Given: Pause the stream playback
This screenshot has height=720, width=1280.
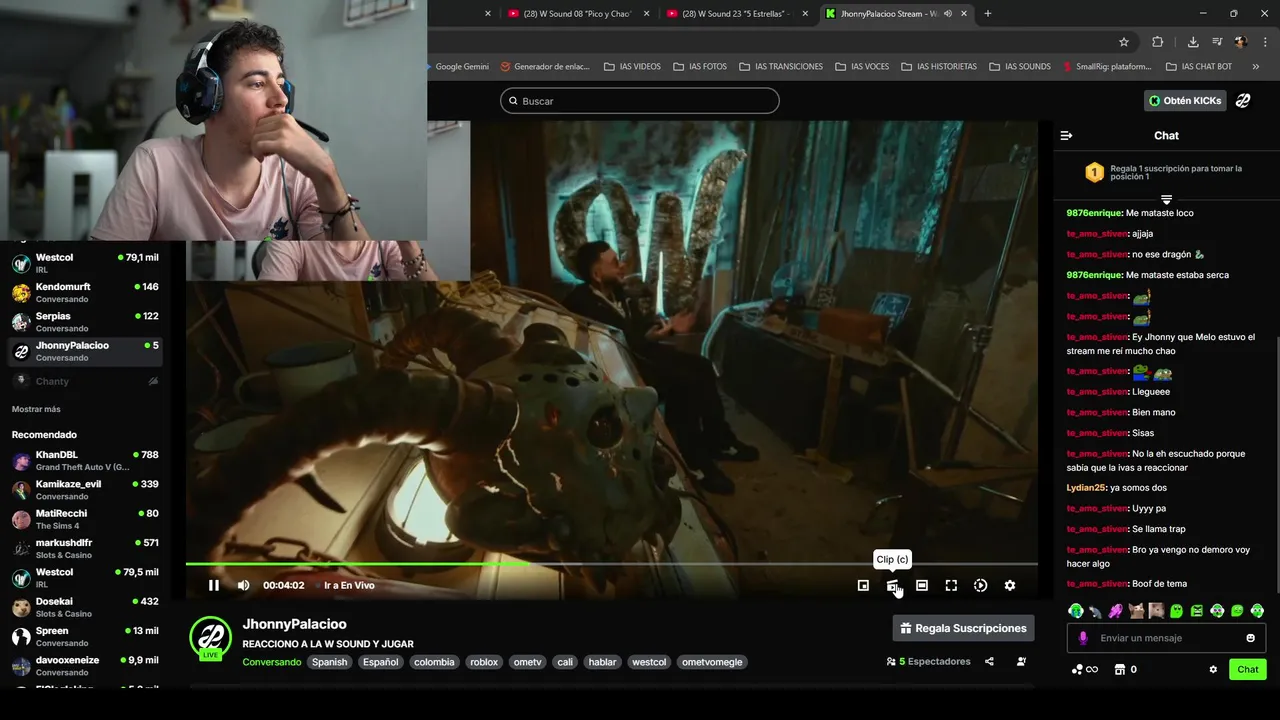Looking at the screenshot, I should (x=213, y=585).
